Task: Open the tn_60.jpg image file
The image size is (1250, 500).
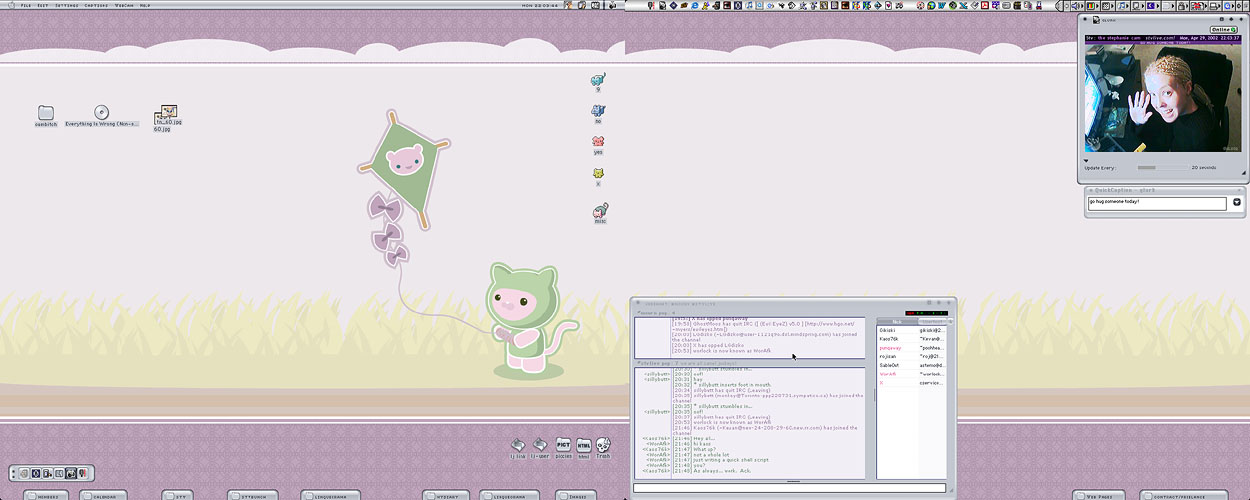Action: (x=166, y=116)
